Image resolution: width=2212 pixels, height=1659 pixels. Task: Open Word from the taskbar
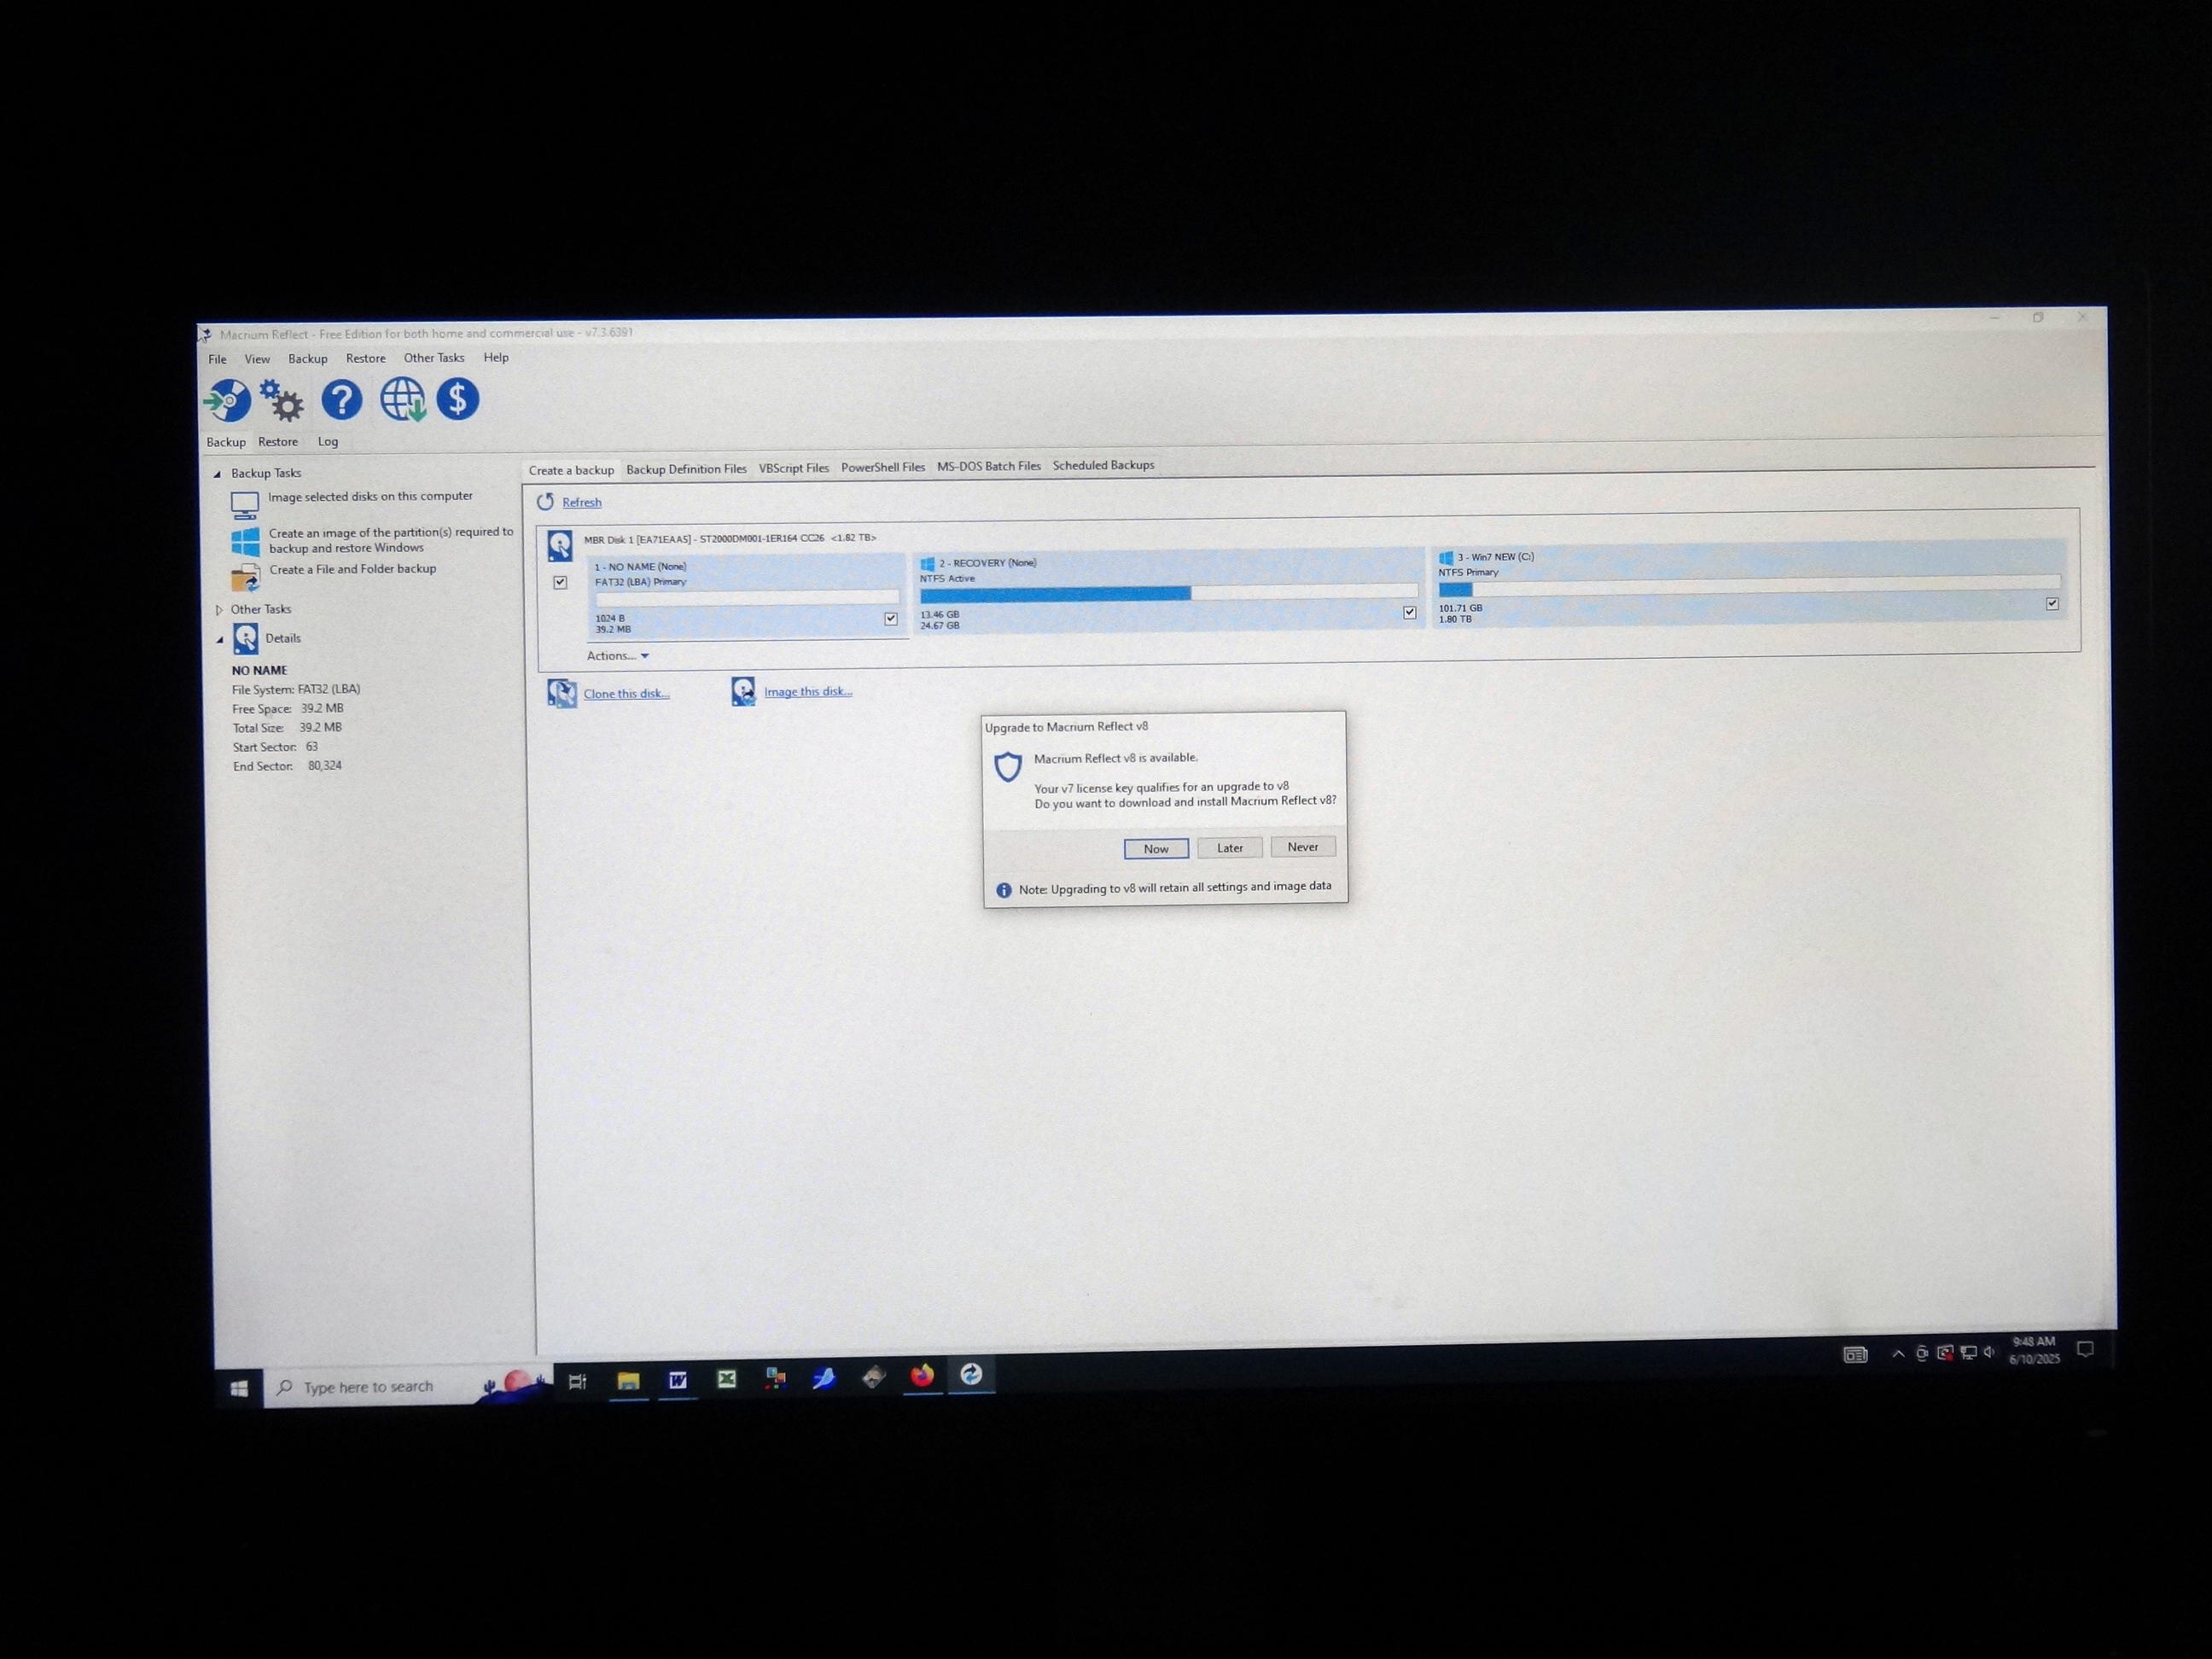[678, 1380]
